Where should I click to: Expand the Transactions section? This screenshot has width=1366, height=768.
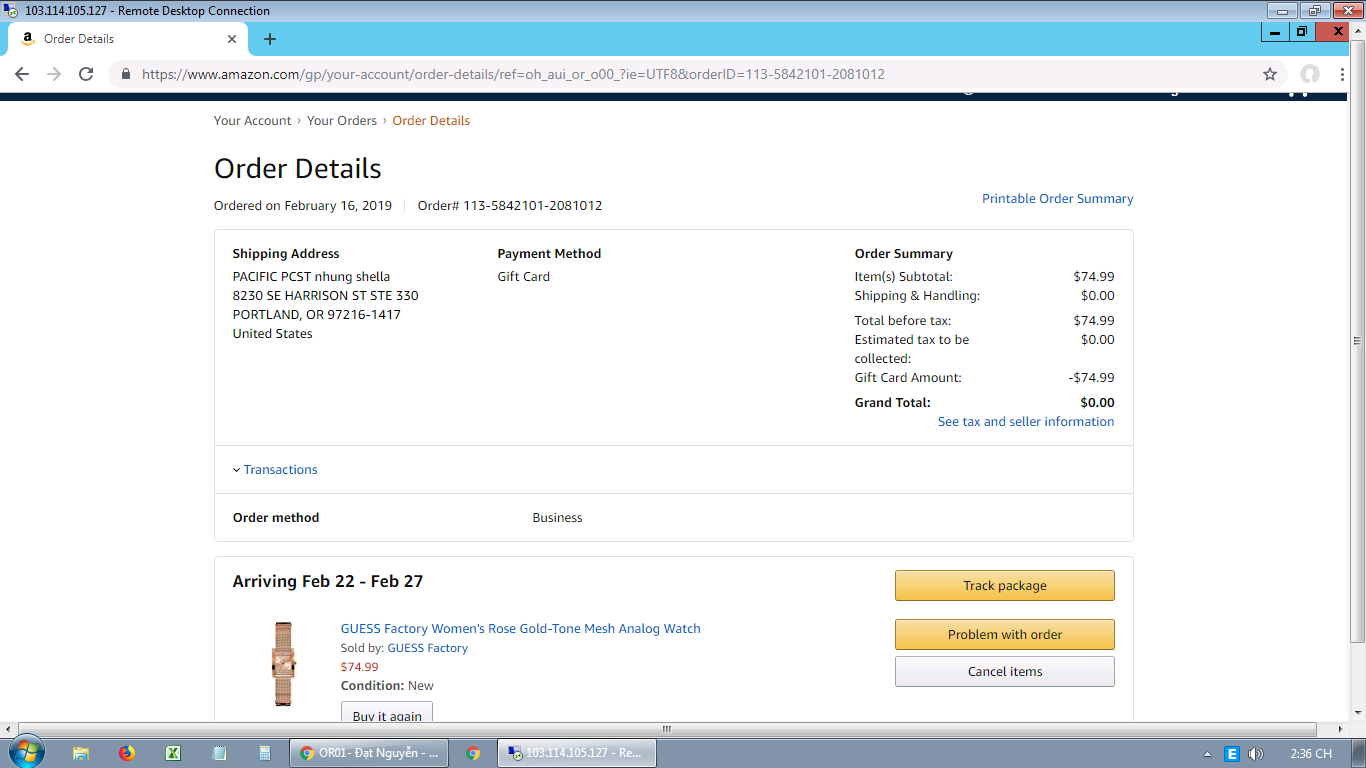[x=279, y=470]
